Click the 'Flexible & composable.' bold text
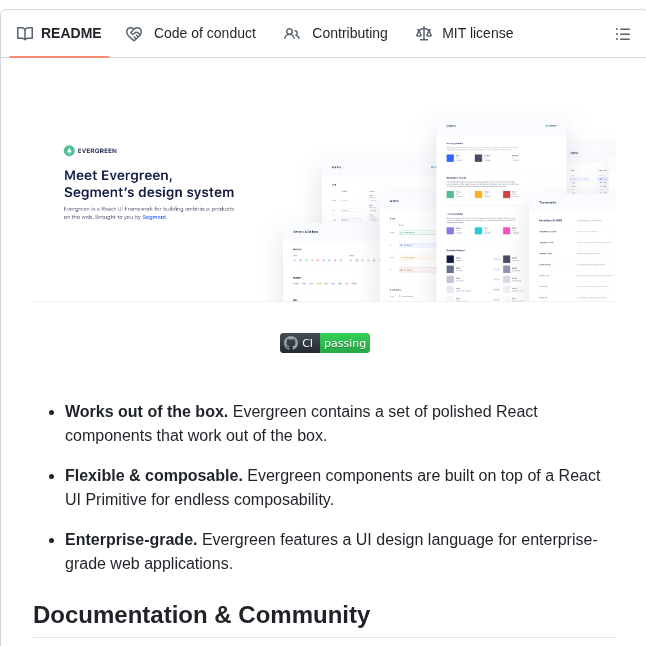Image resolution: width=646 pixels, height=646 pixels. pyautogui.click(x=154, y=475)
